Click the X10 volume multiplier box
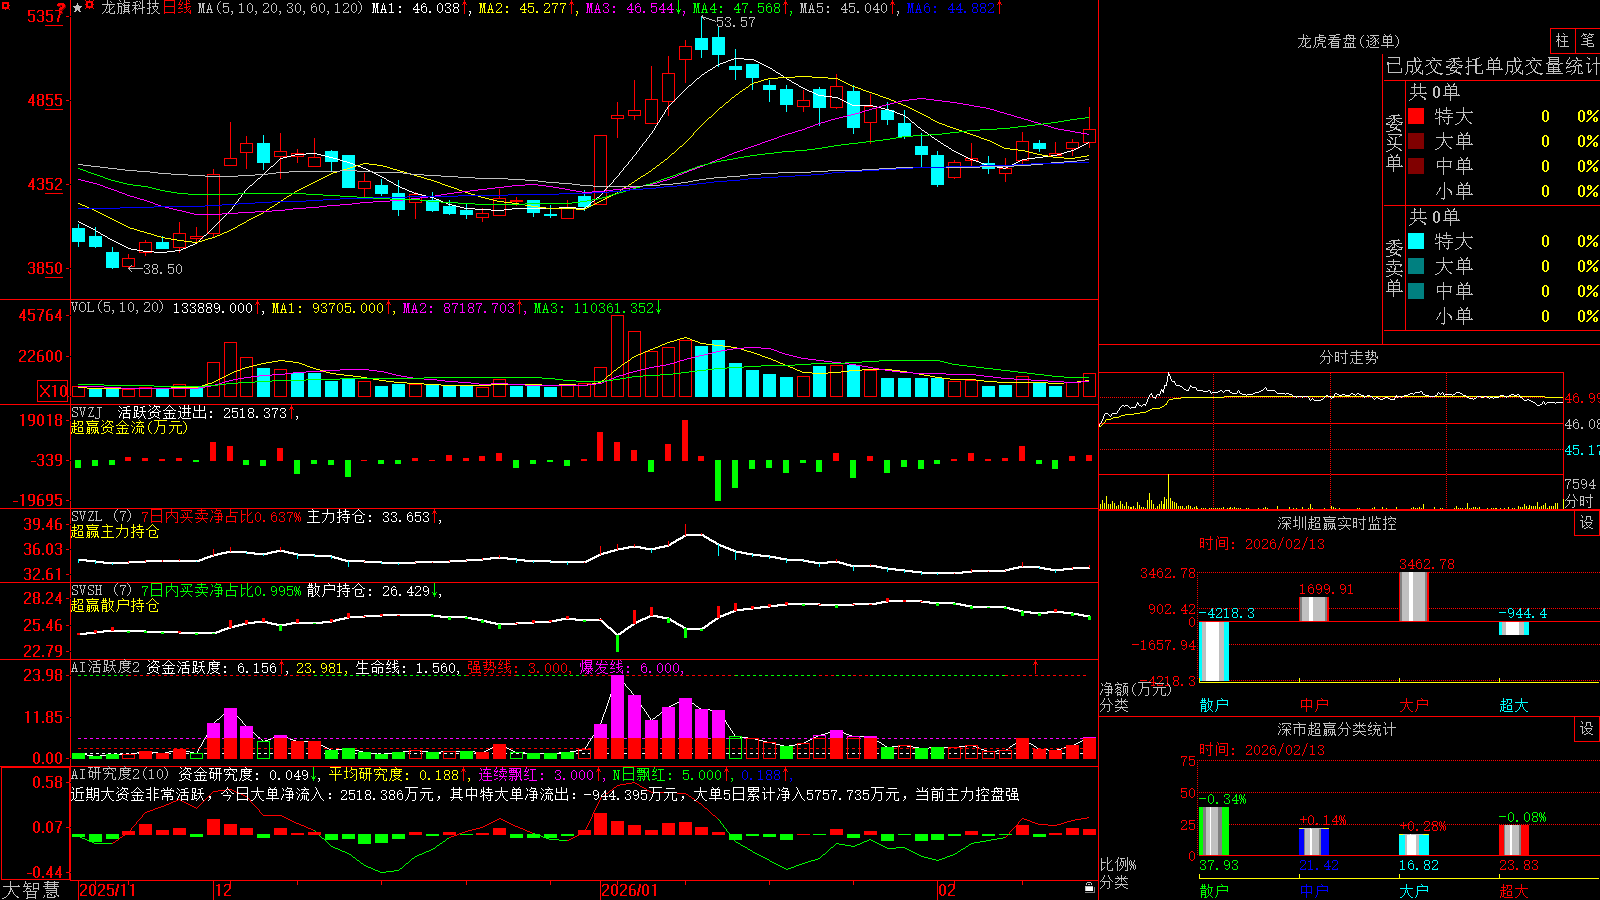The height and width of the screenshot is (900, 1600). pyautogui.click(x=53, y=391)
